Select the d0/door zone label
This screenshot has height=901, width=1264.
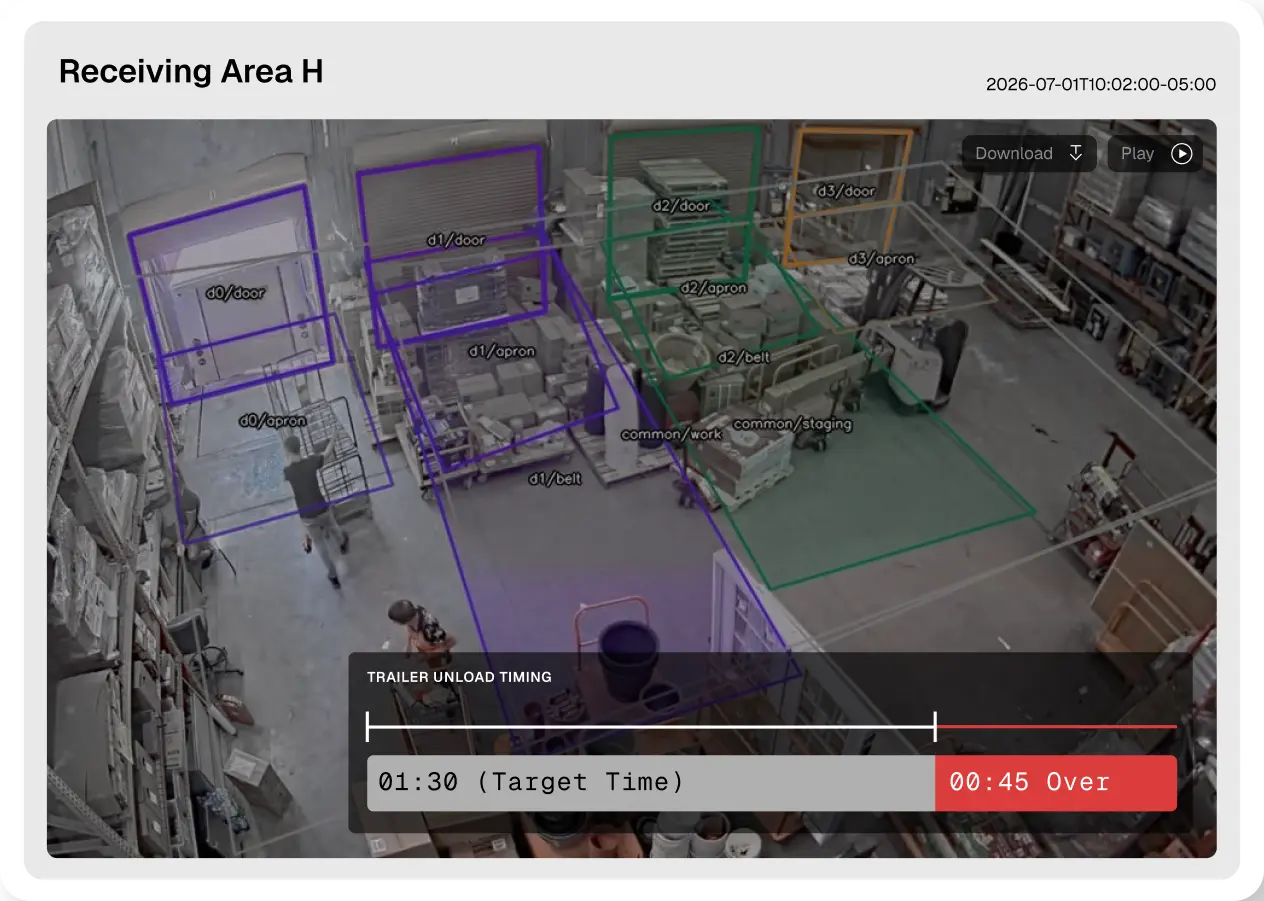236,293
